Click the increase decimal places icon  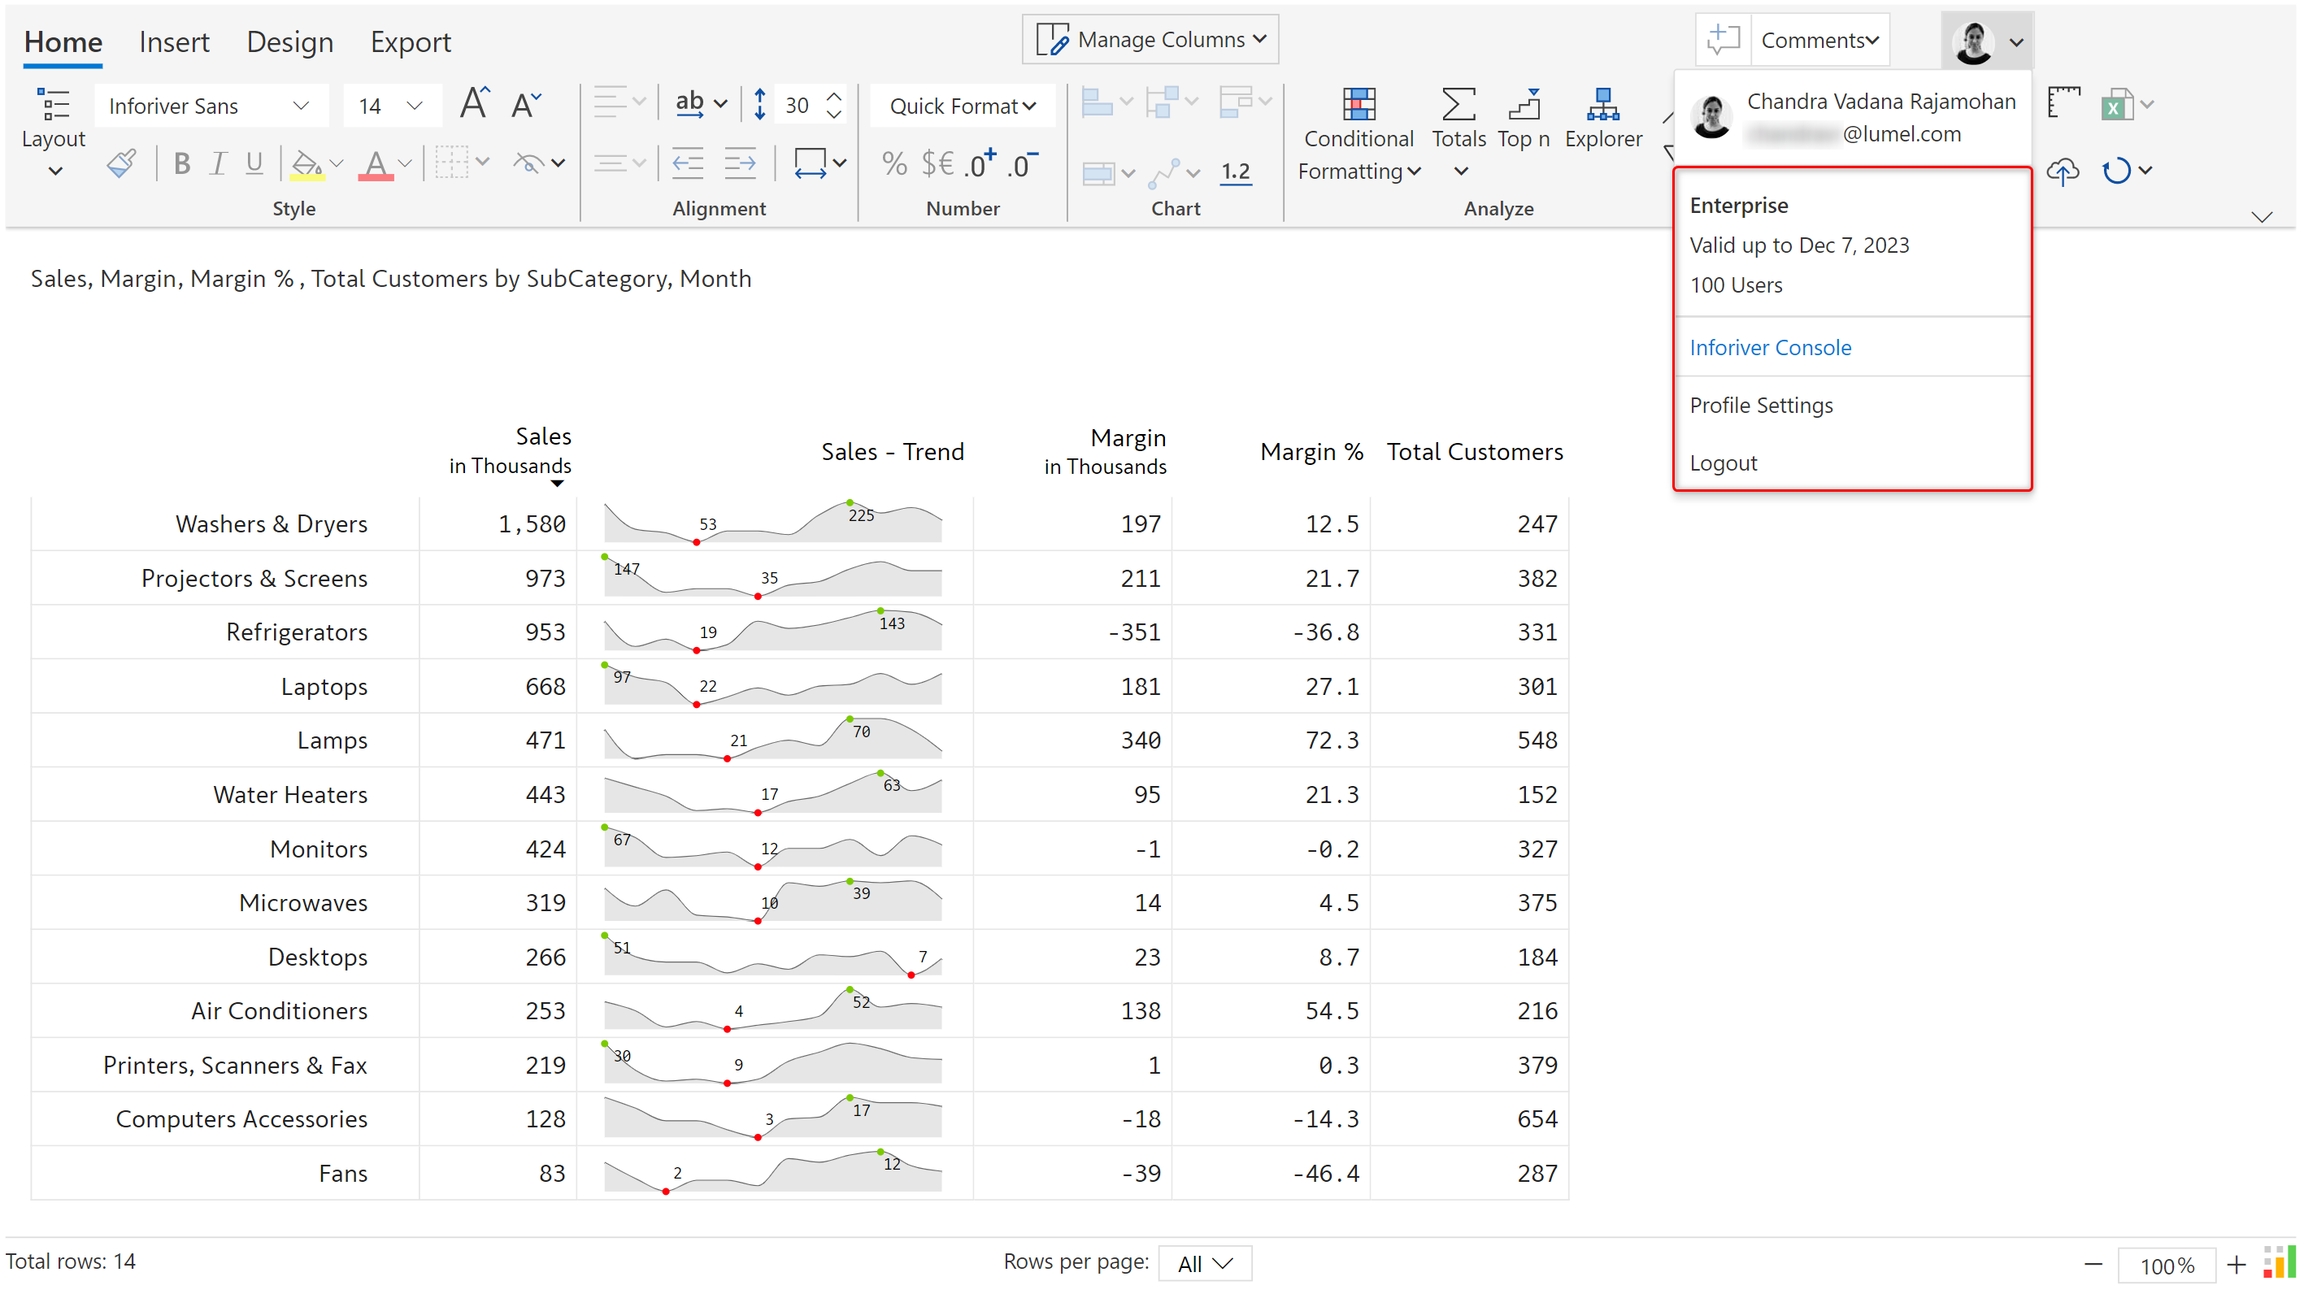pos(980,164)
